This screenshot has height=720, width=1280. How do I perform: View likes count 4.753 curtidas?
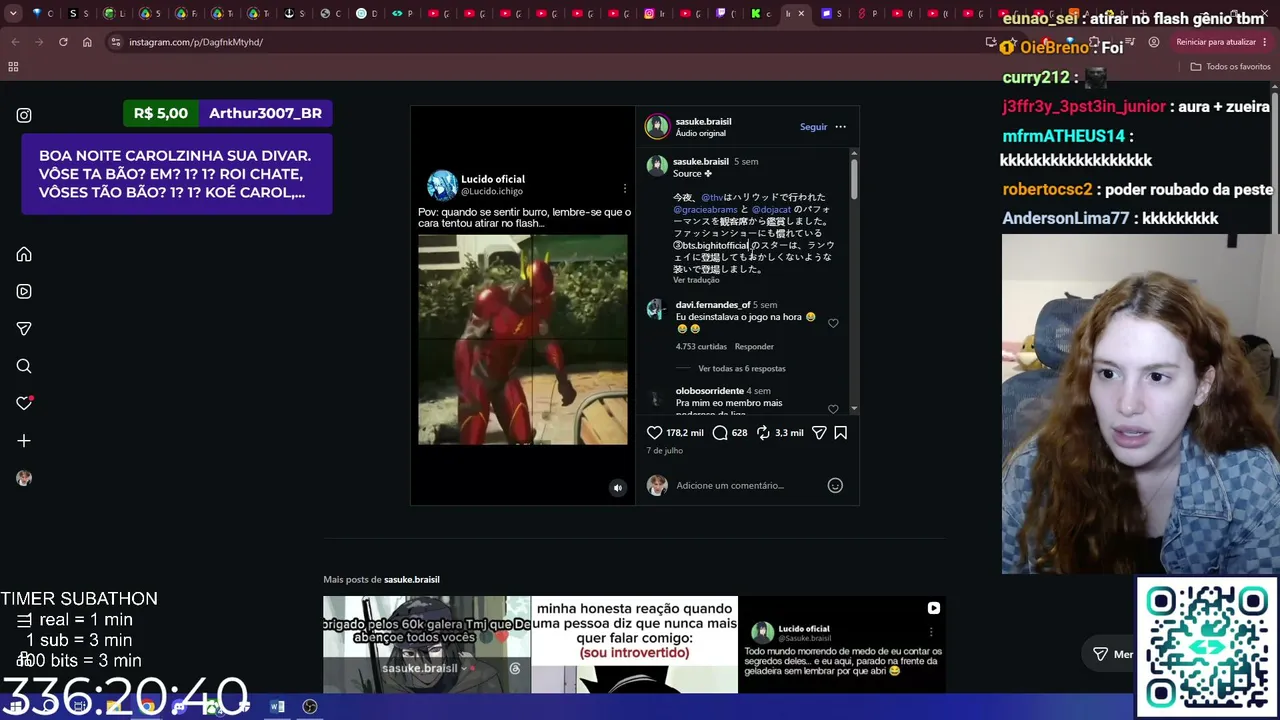[x=701, y=347]
